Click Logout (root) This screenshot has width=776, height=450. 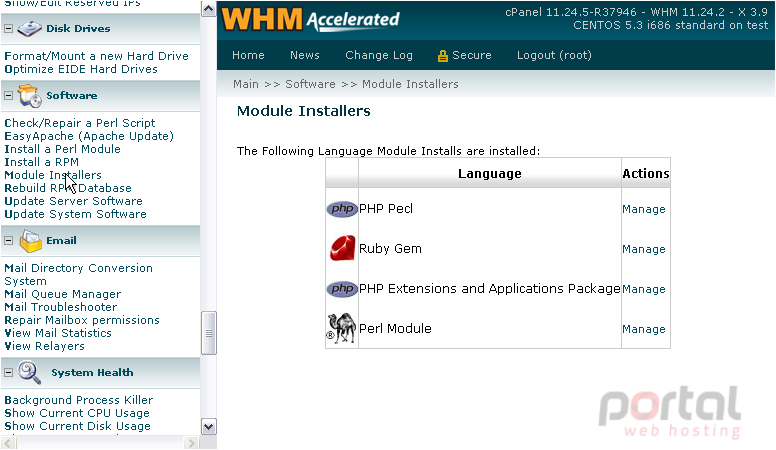554,55
